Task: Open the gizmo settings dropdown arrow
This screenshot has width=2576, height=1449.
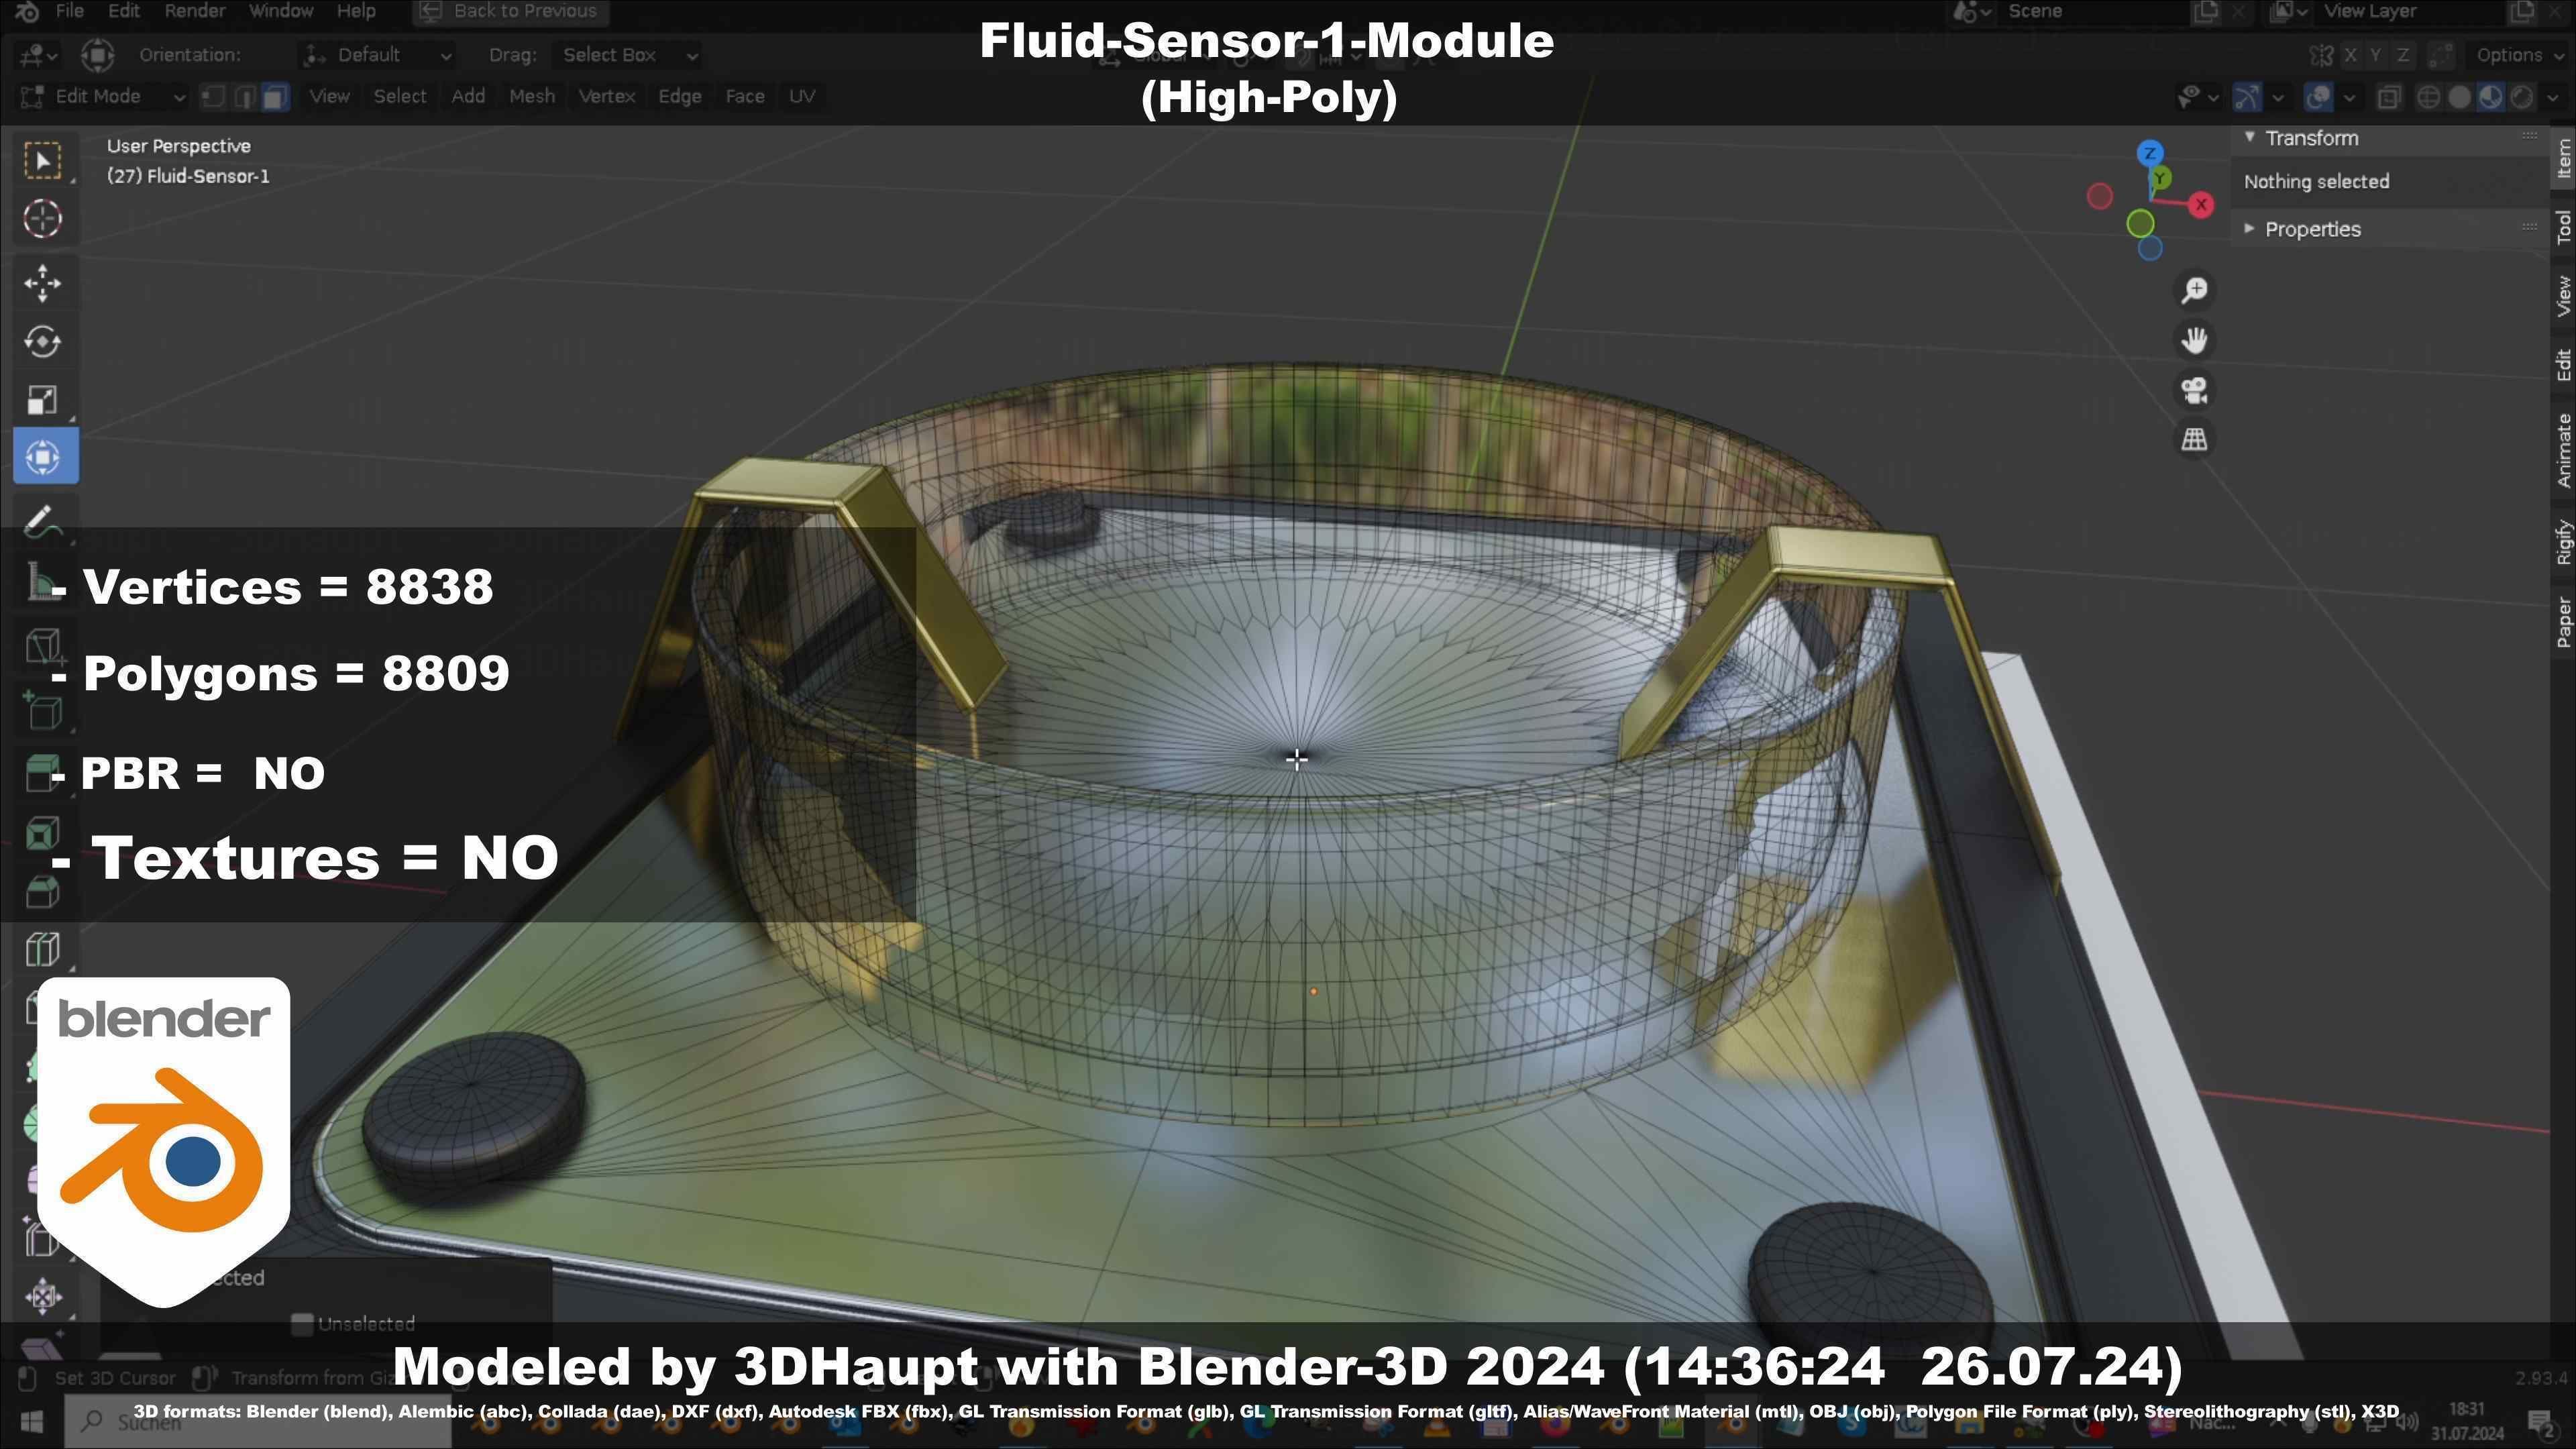Action: [2278, 97]
